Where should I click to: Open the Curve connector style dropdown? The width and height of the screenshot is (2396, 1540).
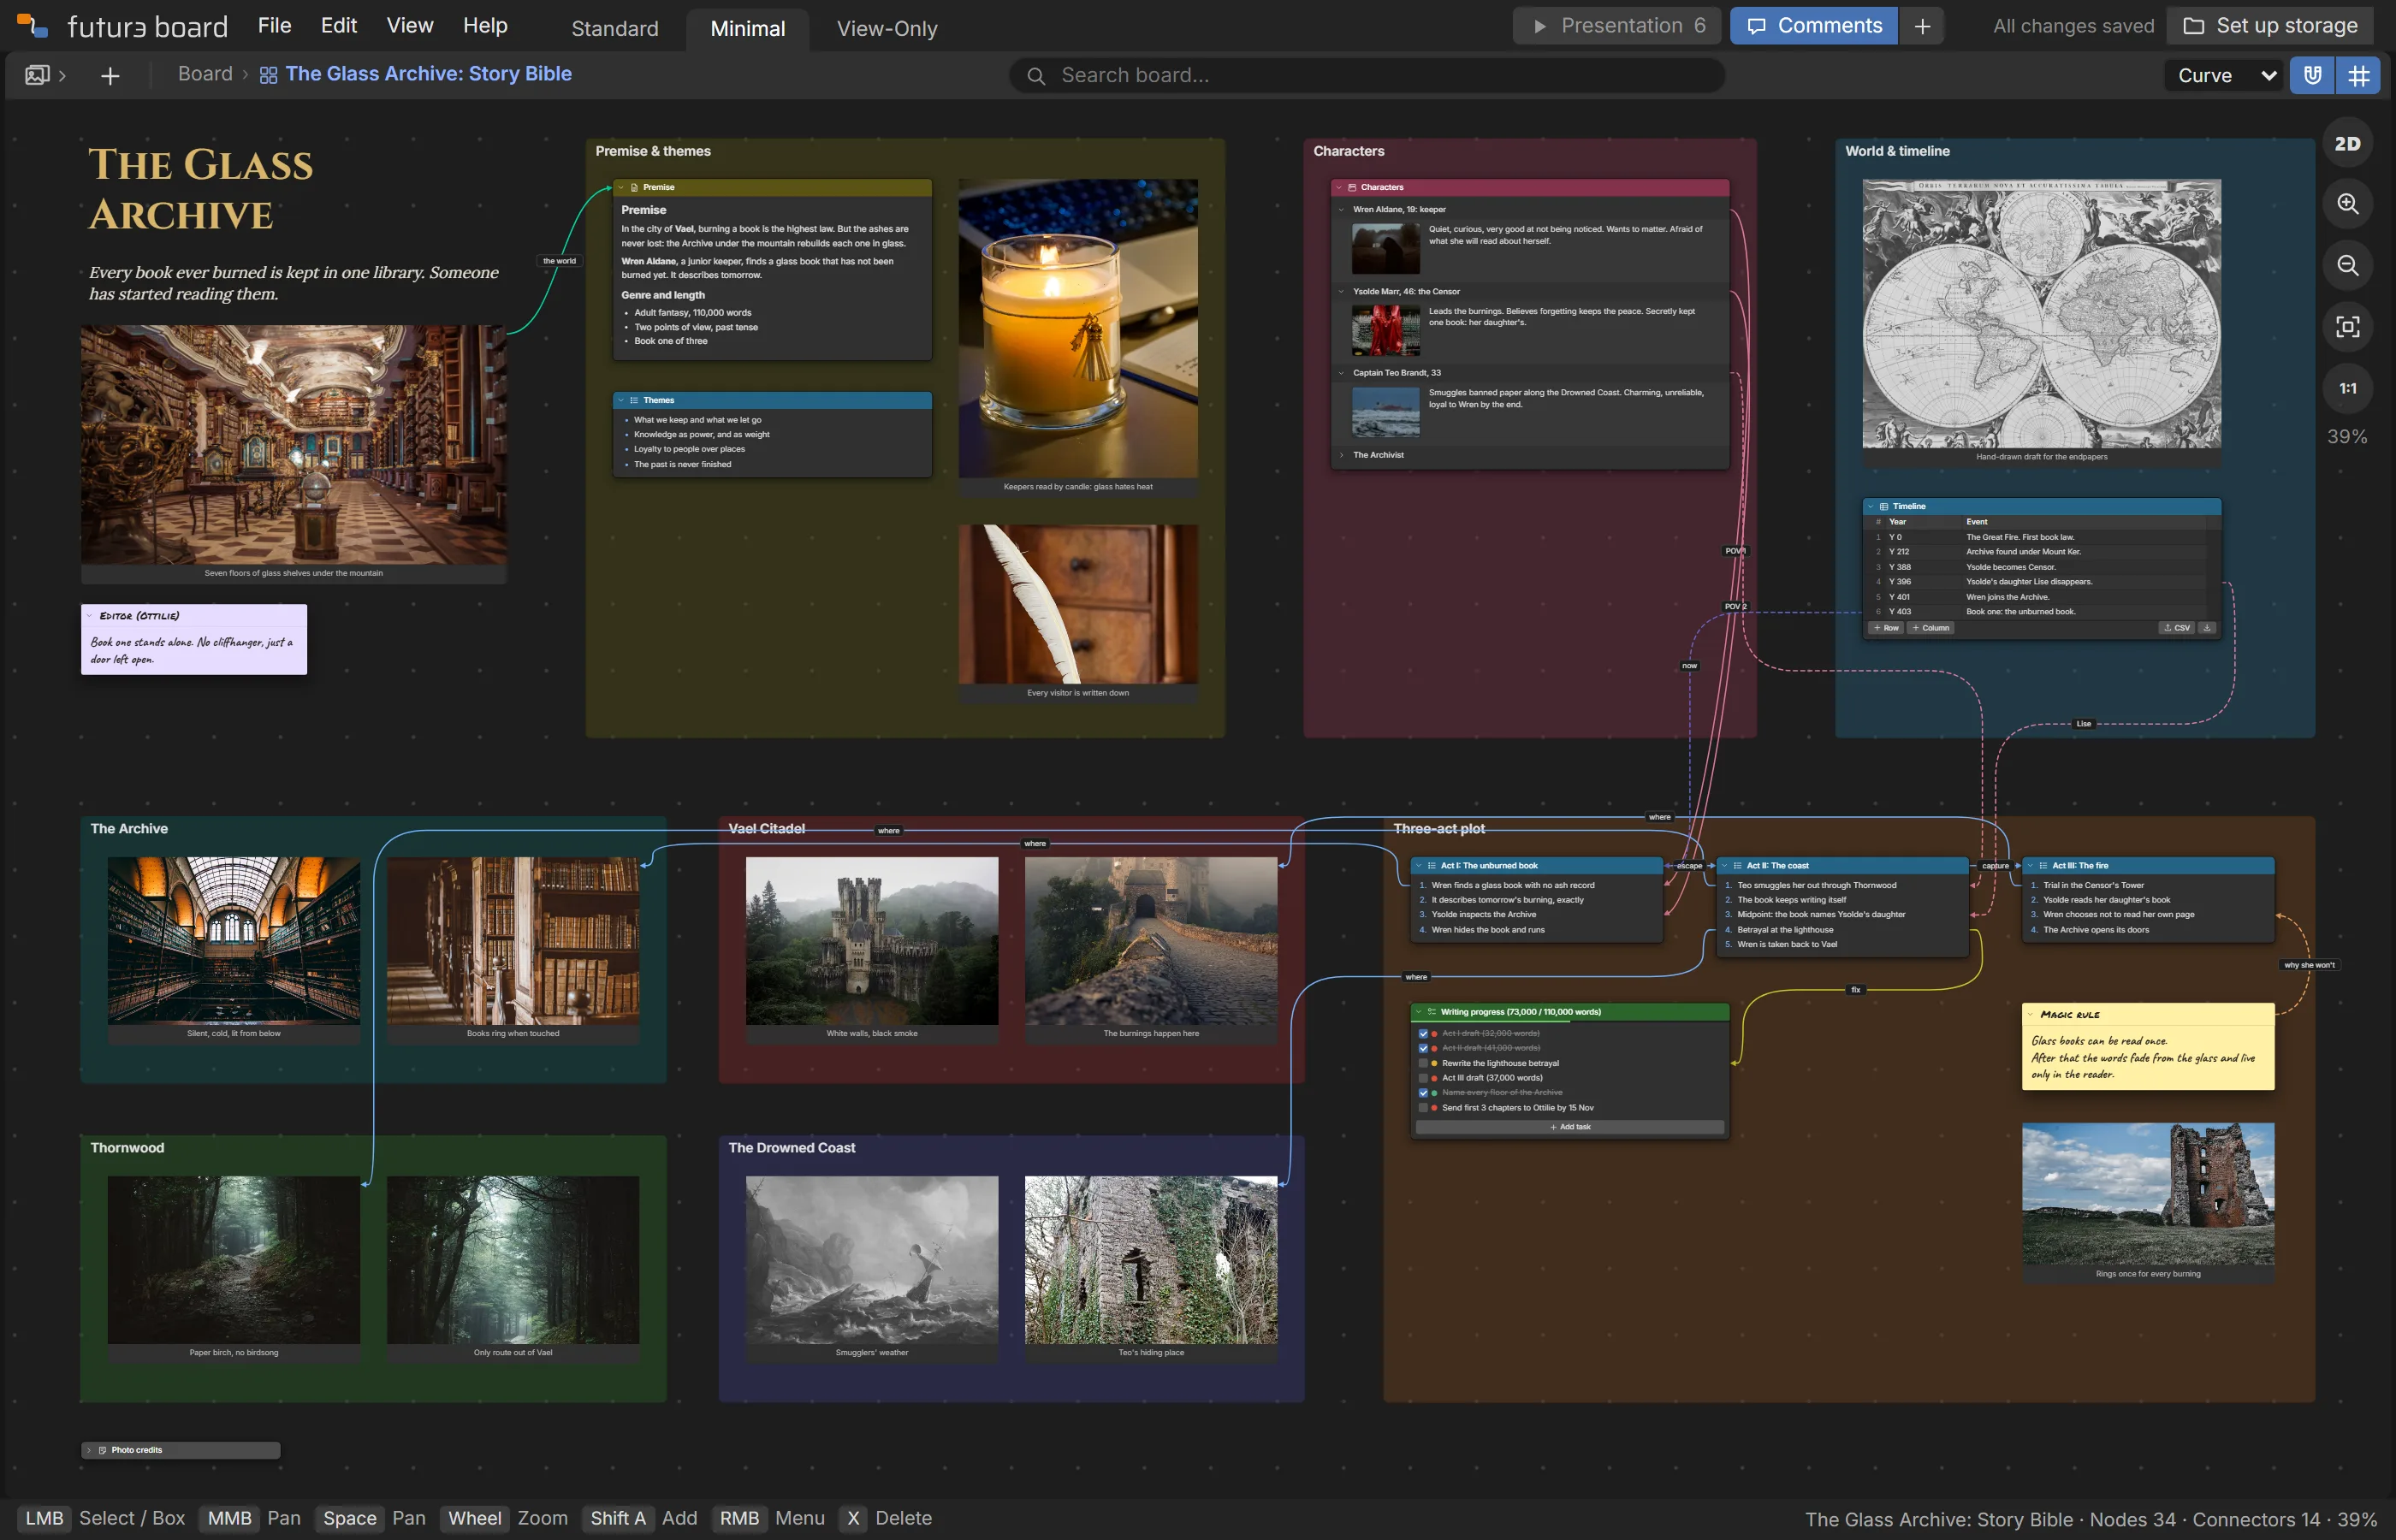(2226, 75)
